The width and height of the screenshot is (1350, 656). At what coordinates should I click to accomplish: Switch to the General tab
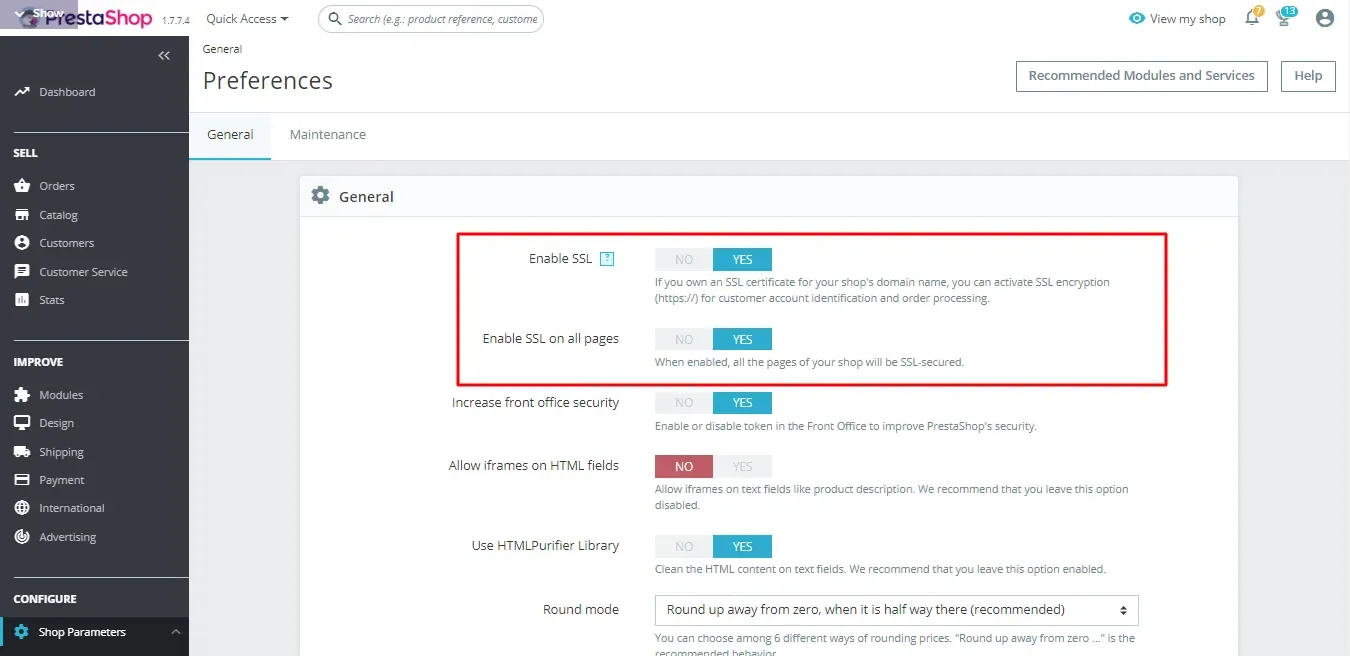(x=230, y=135)
